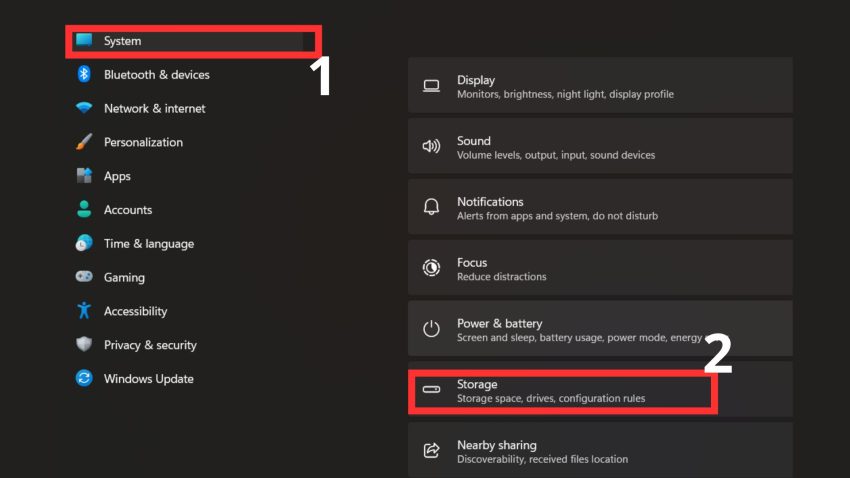Viewport: 850px width, 478px height.
Task: Click 'Alerts from apps and system' text
Action: [x=557, y=216]
